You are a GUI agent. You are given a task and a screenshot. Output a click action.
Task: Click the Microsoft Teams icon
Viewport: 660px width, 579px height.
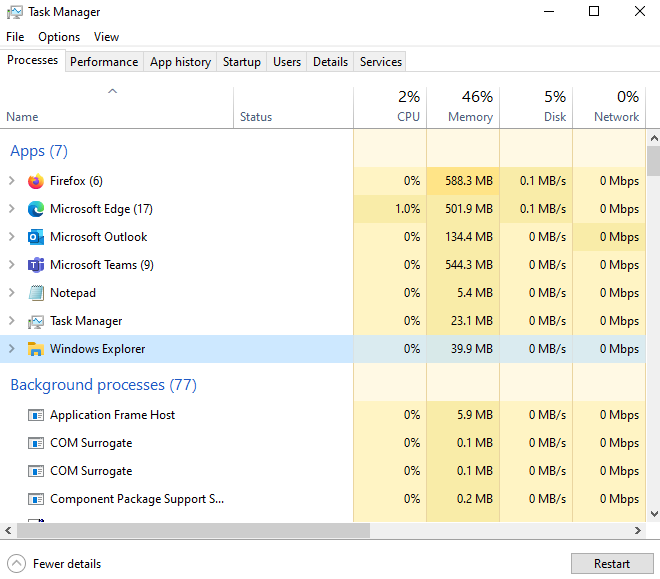click(36, 265)
